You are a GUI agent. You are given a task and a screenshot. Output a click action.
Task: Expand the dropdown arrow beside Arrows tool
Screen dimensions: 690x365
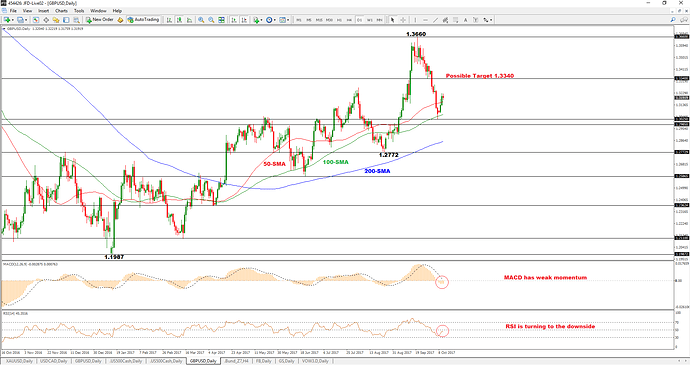click(x=491, y=20)
